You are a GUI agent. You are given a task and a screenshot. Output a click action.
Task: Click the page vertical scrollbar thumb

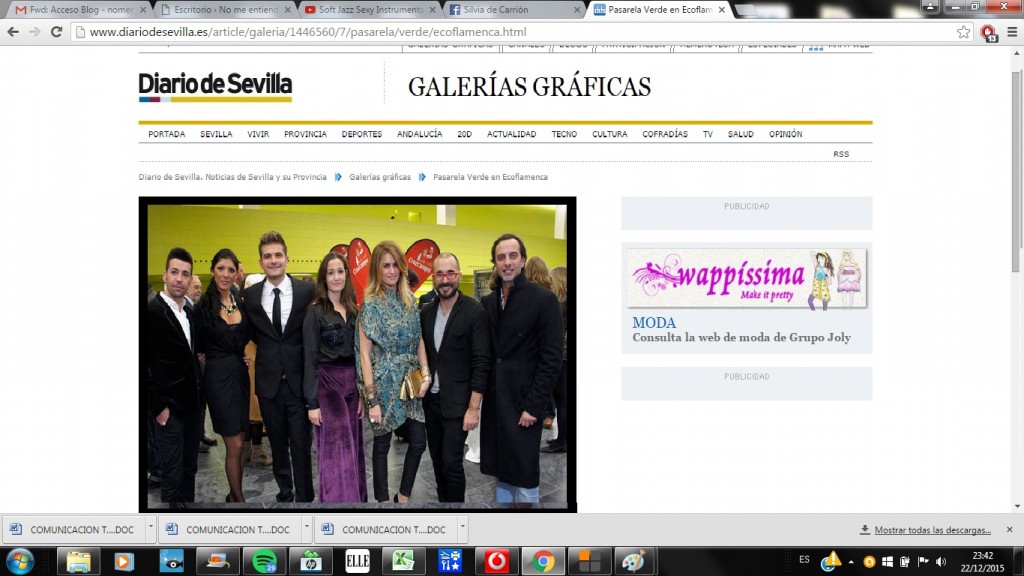[1016, 171]
